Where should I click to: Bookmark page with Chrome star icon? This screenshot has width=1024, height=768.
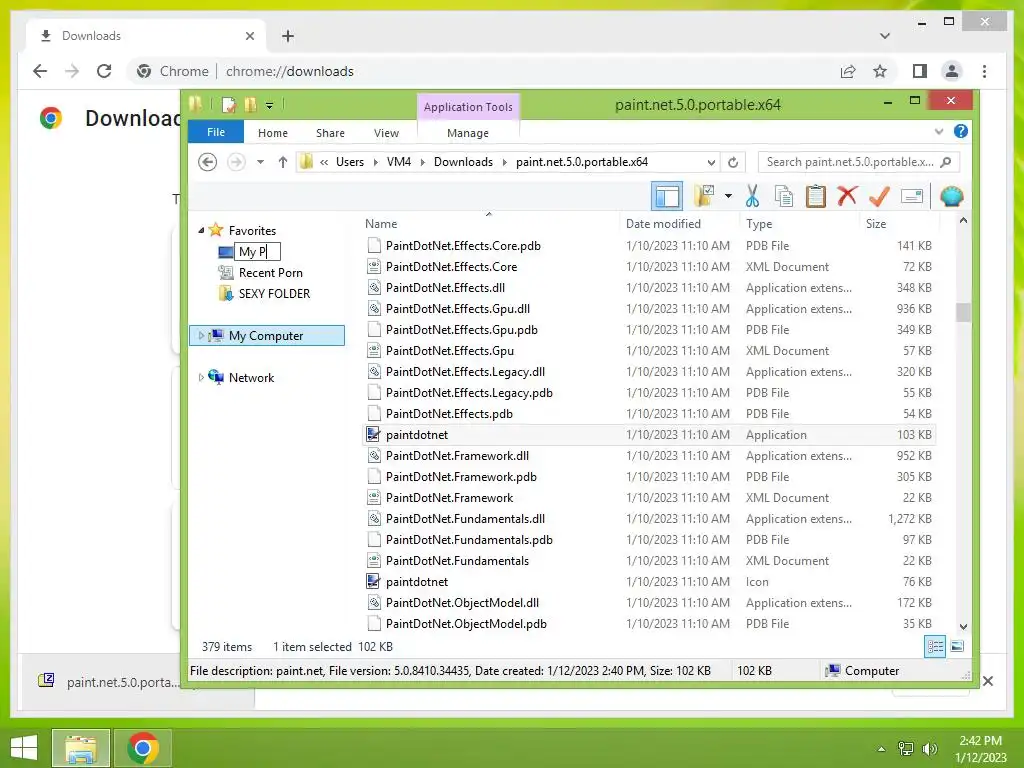coord(880,71)
